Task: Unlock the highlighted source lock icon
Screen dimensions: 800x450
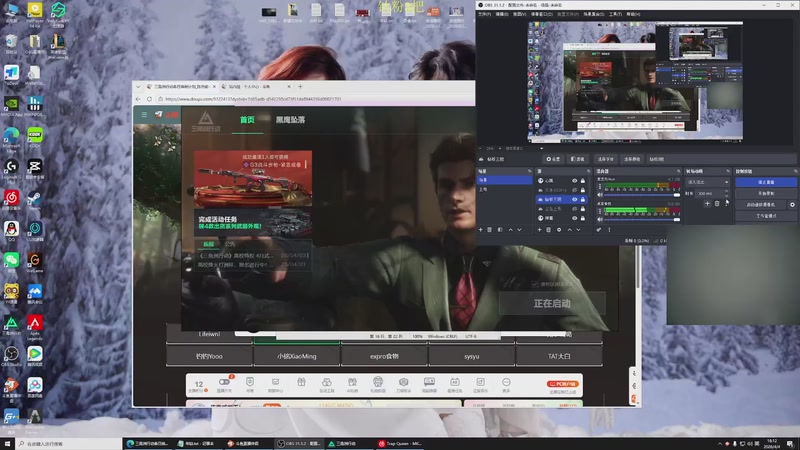Action: [583, 199]
